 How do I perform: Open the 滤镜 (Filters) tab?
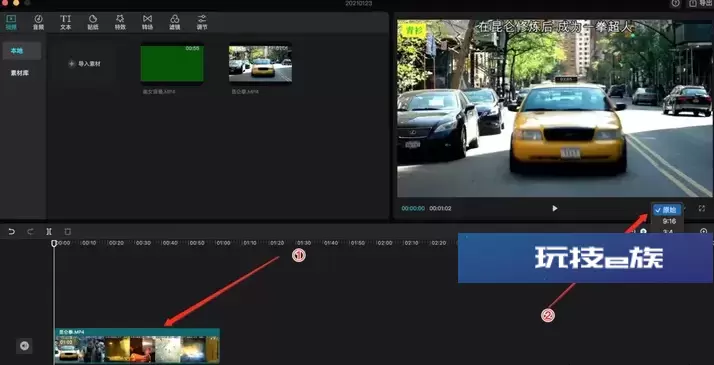pyautogui.click(x=175, y=22)
